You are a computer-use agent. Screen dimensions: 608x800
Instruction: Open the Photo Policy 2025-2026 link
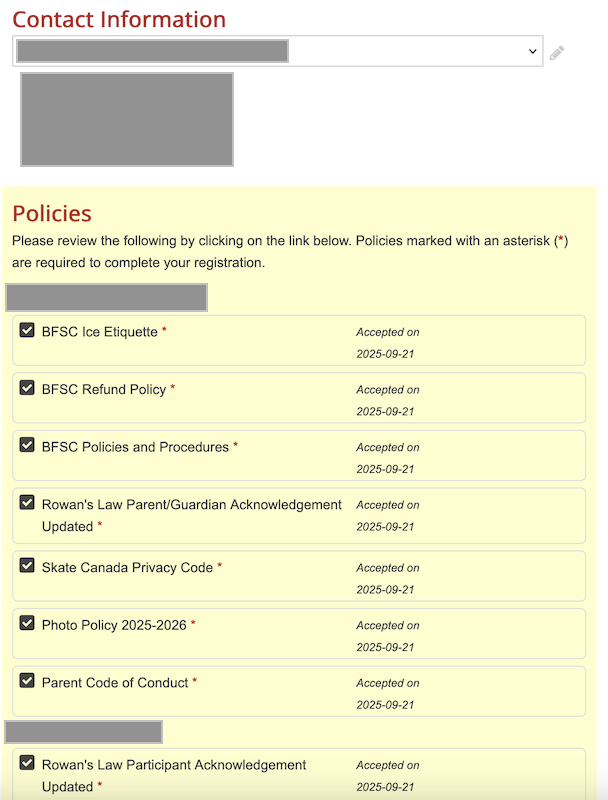[114, 625]
